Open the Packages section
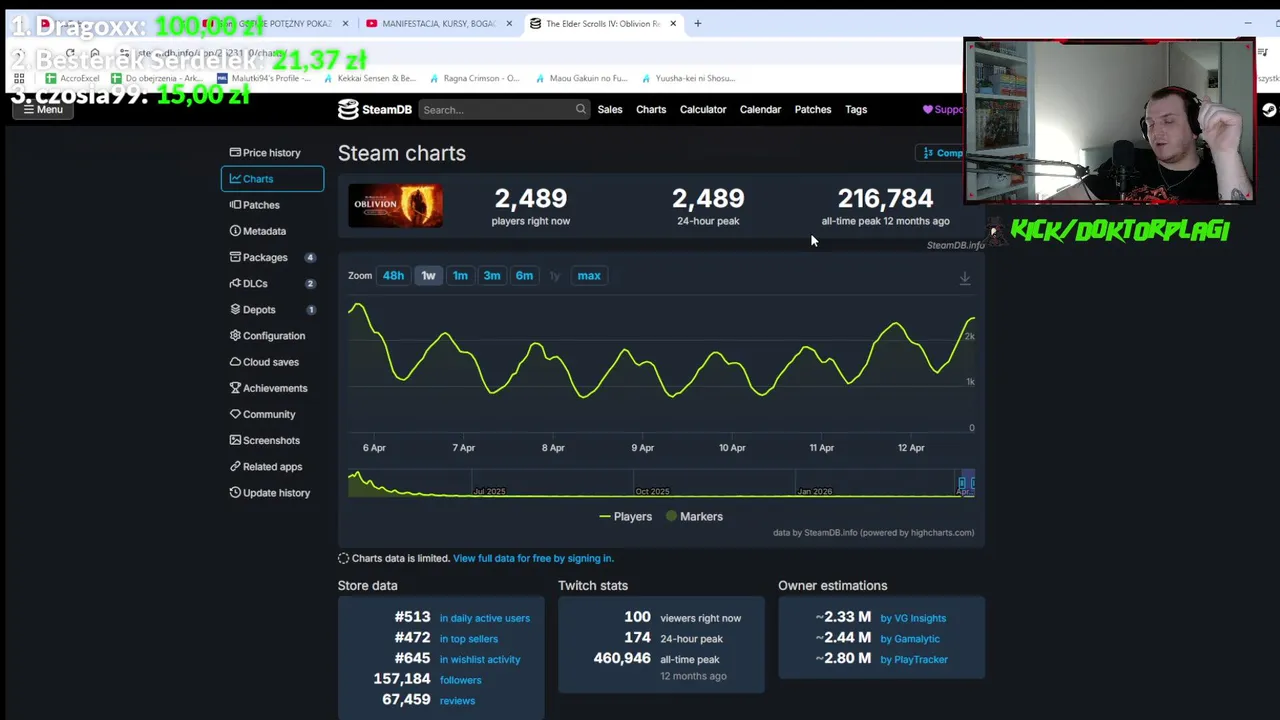Screen dimensions: 1280x720 [272, 257]
